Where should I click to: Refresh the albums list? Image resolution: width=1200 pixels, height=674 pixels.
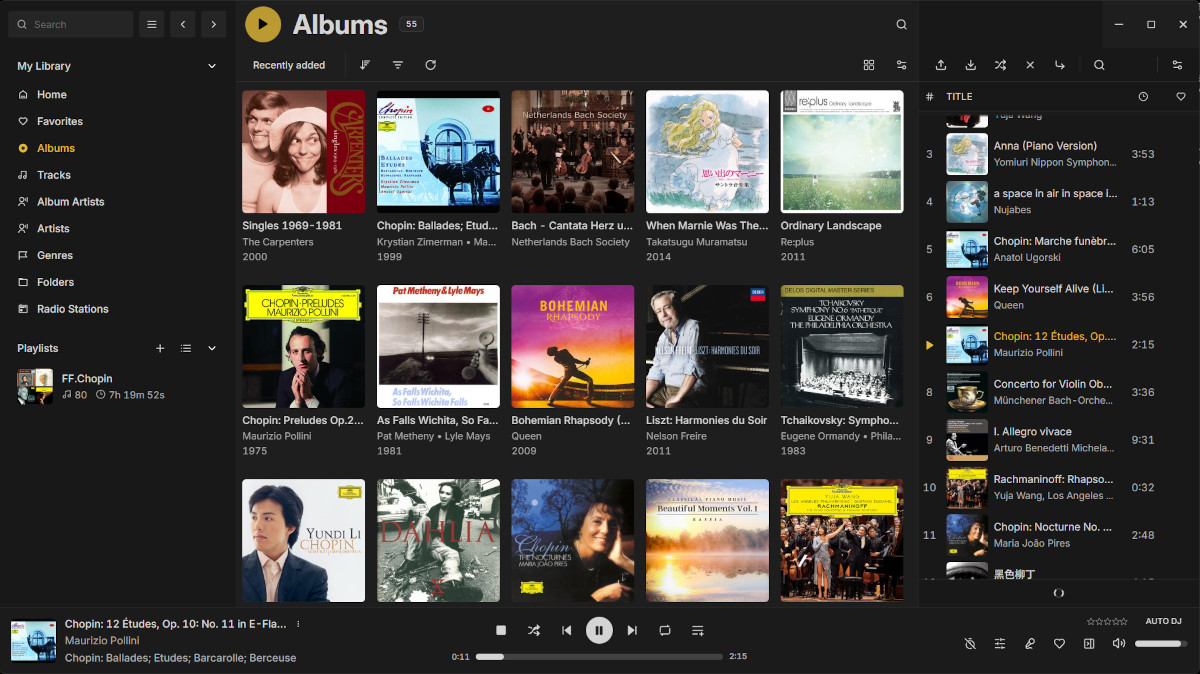click(x=431, y=65)
